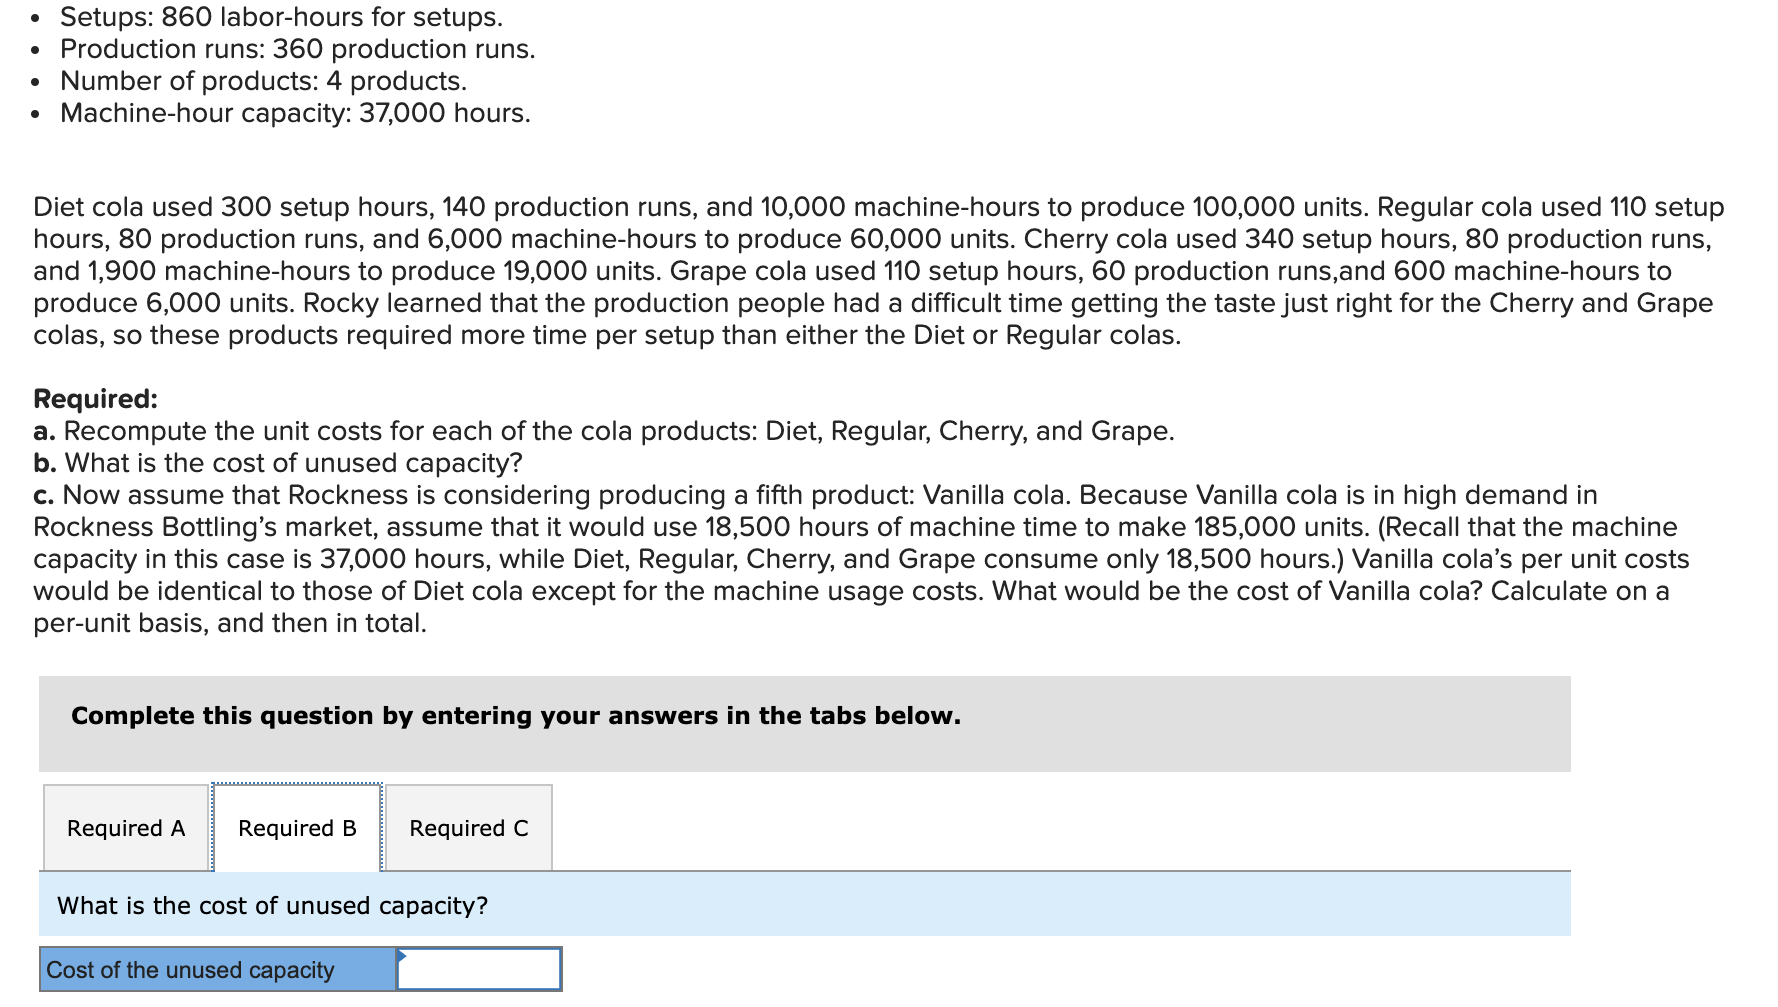1778x1007 pixels.
Task: Open the Required C tab
Action: (468, 828)
